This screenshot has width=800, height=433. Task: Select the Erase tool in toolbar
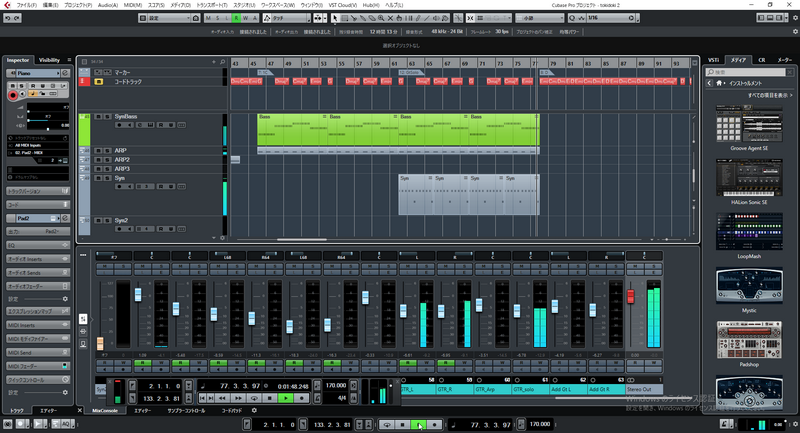coord(372,18)
